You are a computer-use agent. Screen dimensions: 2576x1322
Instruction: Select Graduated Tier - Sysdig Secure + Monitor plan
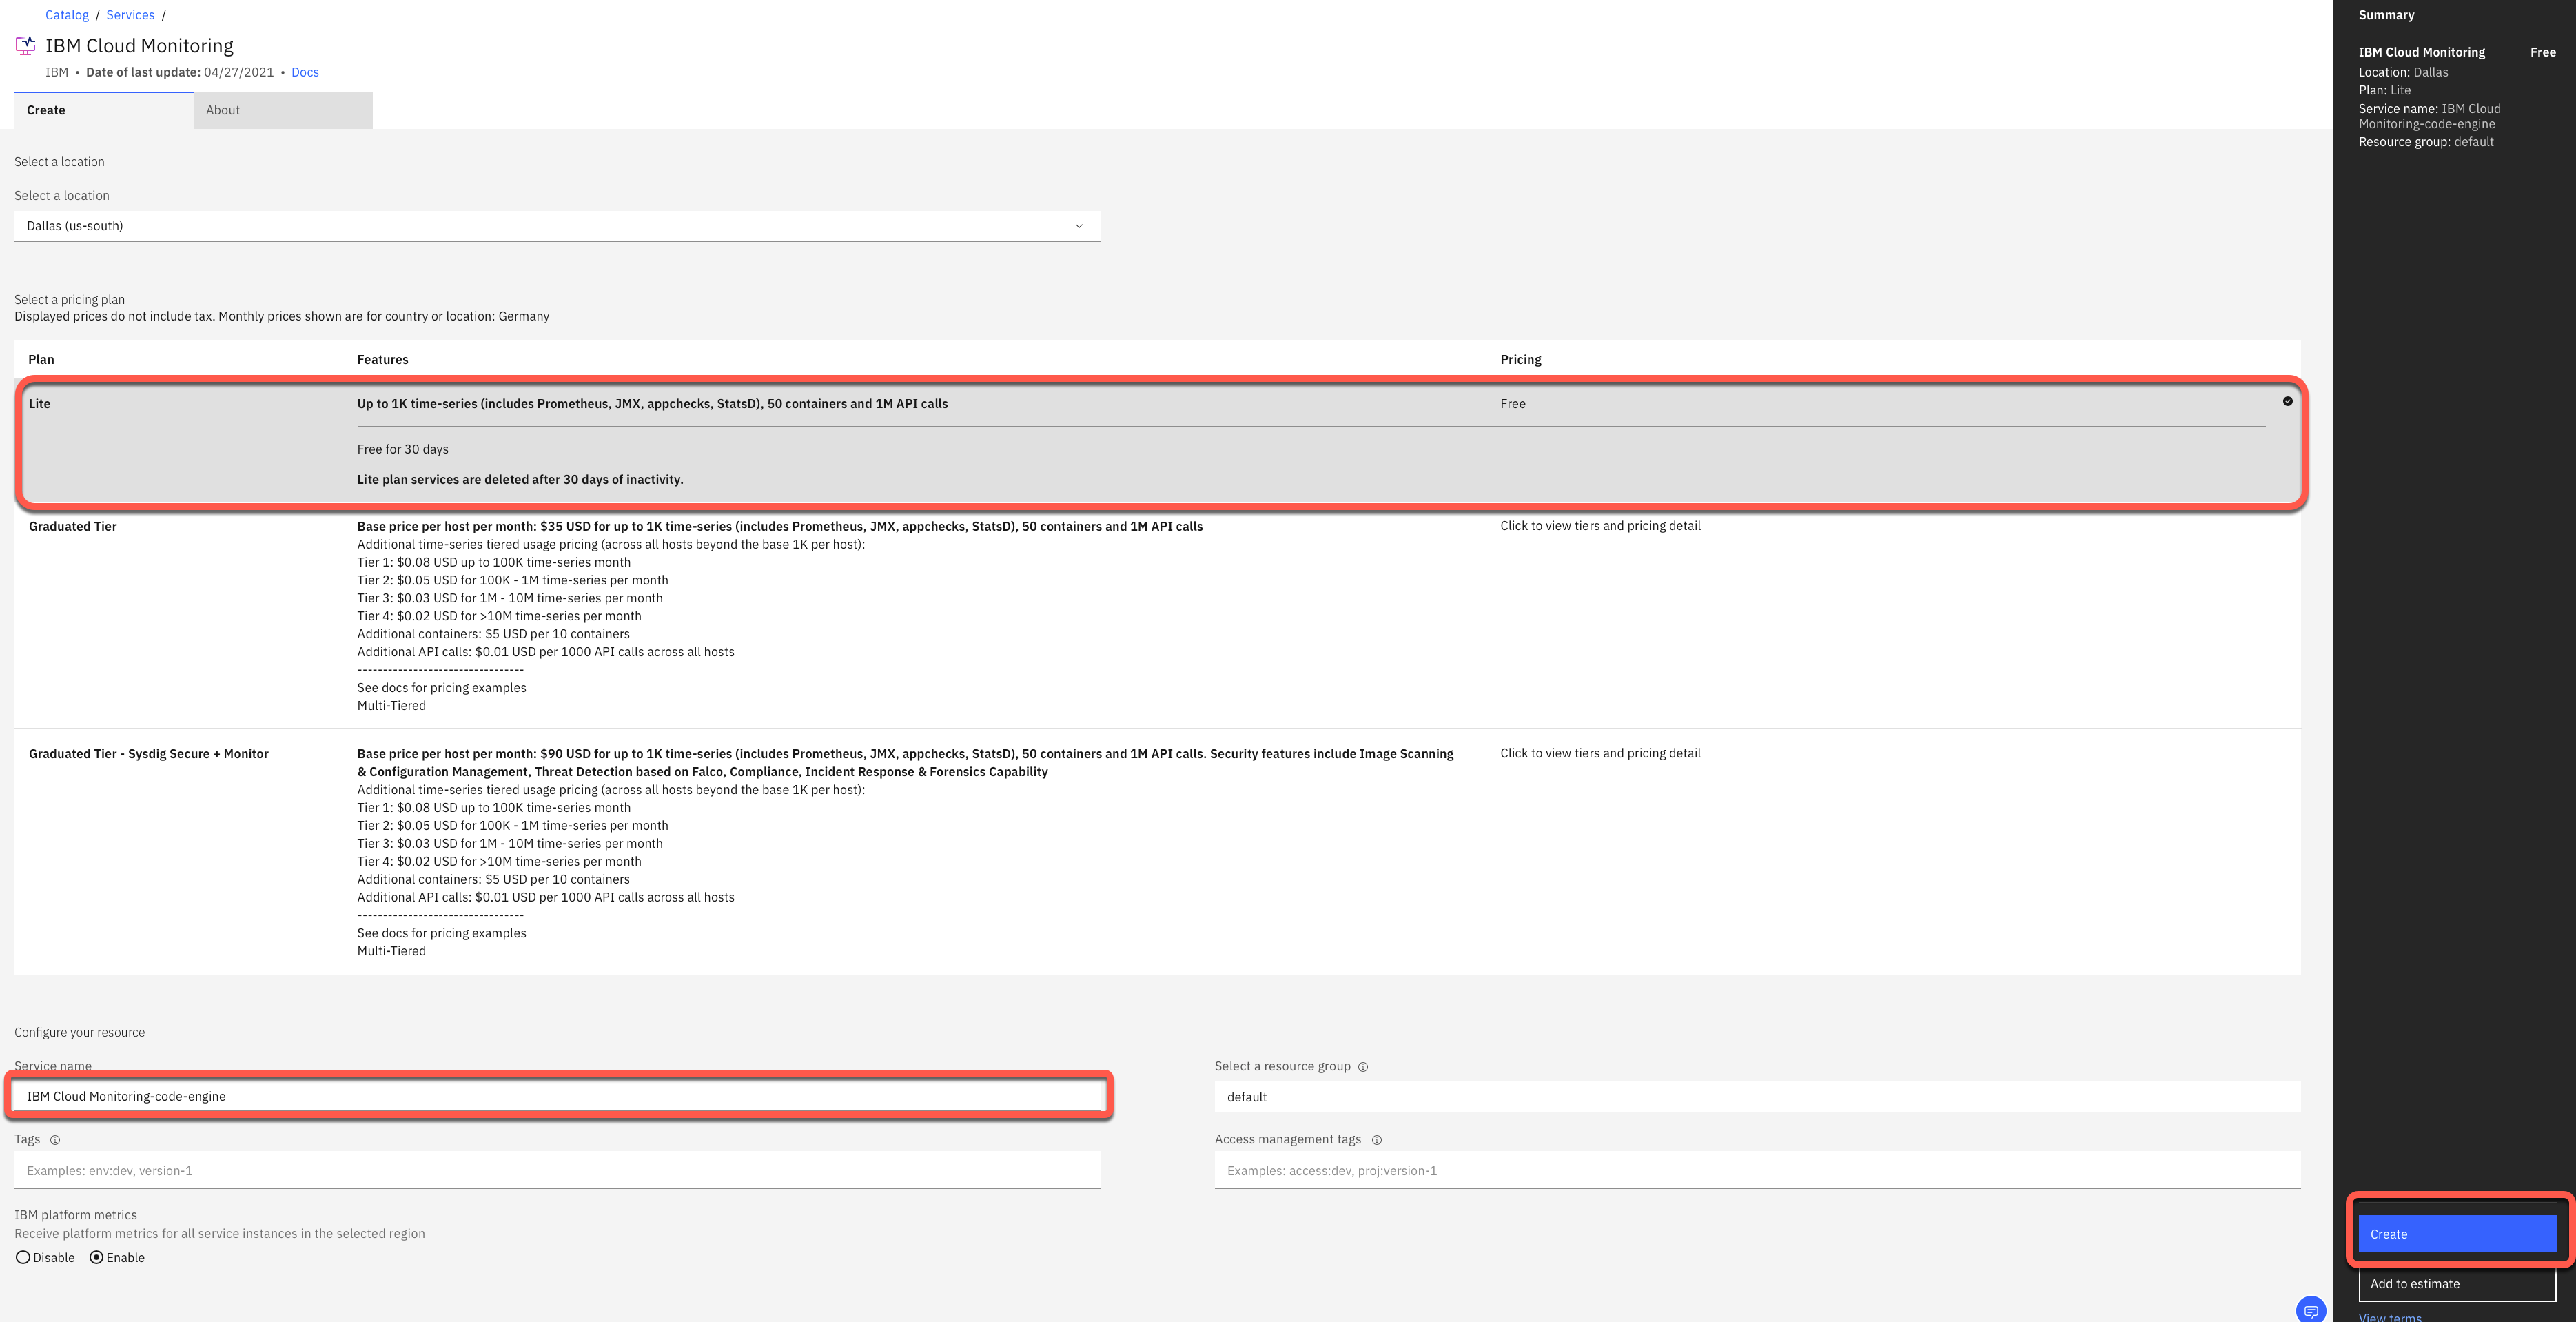coord(149,754)
